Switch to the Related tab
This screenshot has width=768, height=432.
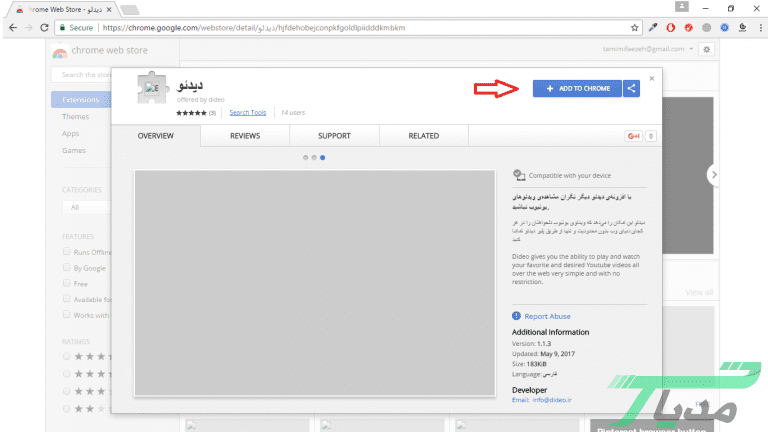tap(424, 136)
